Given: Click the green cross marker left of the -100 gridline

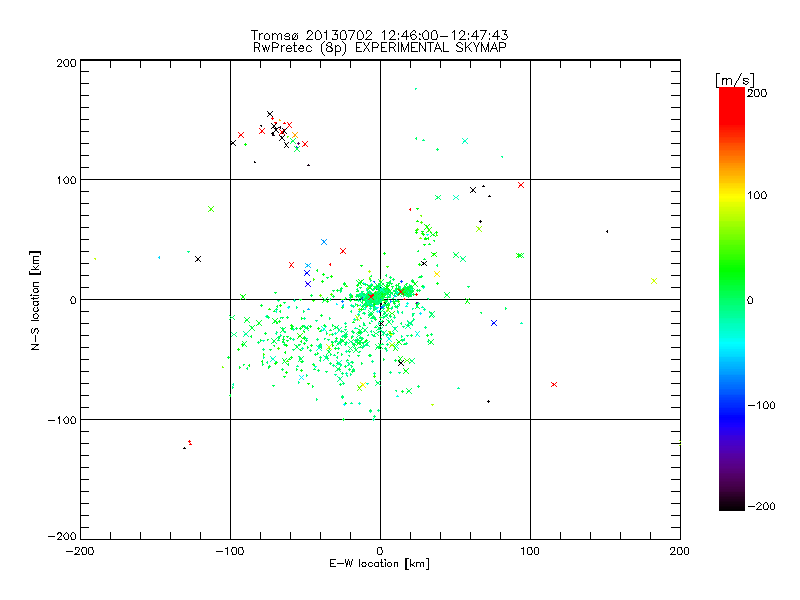Looking at the screenshot, I should 211,209.
